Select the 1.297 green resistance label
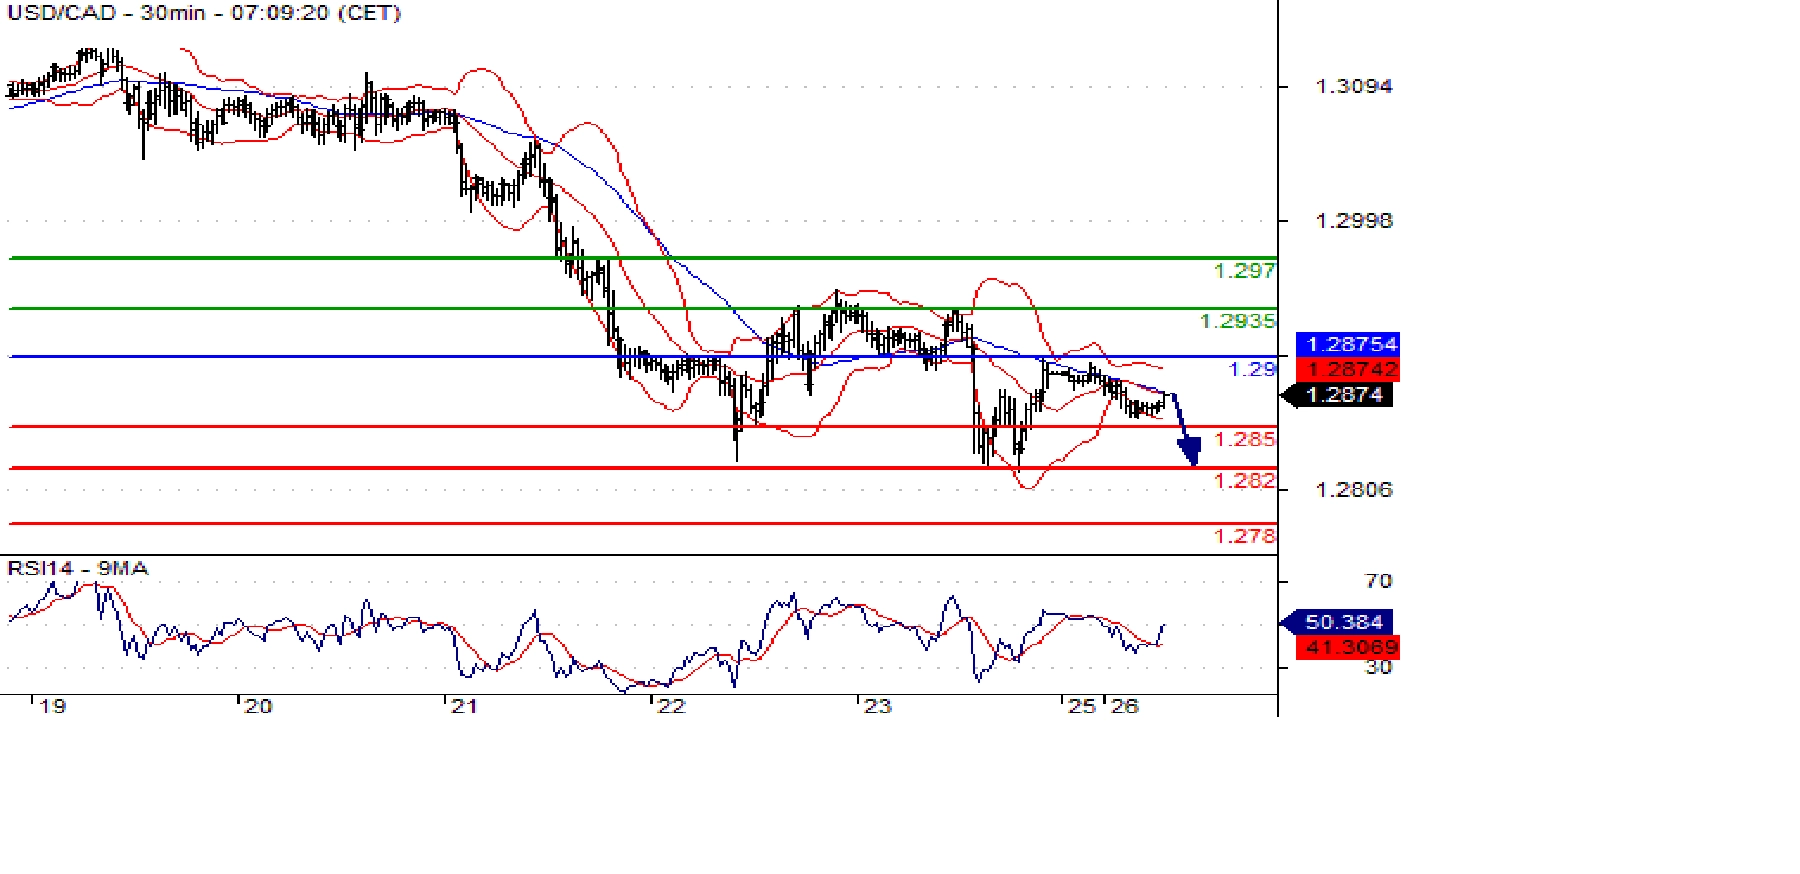1800x874 pixels. pyautogui.click(x=1244, y=271)
